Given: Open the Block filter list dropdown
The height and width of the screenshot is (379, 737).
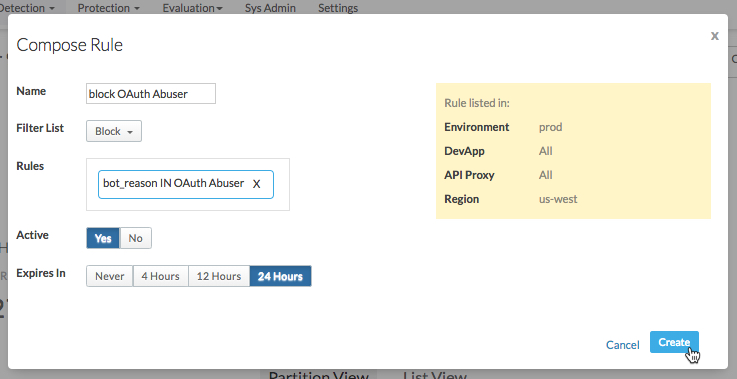Looking at the screenshot, I should click(114, 131).
